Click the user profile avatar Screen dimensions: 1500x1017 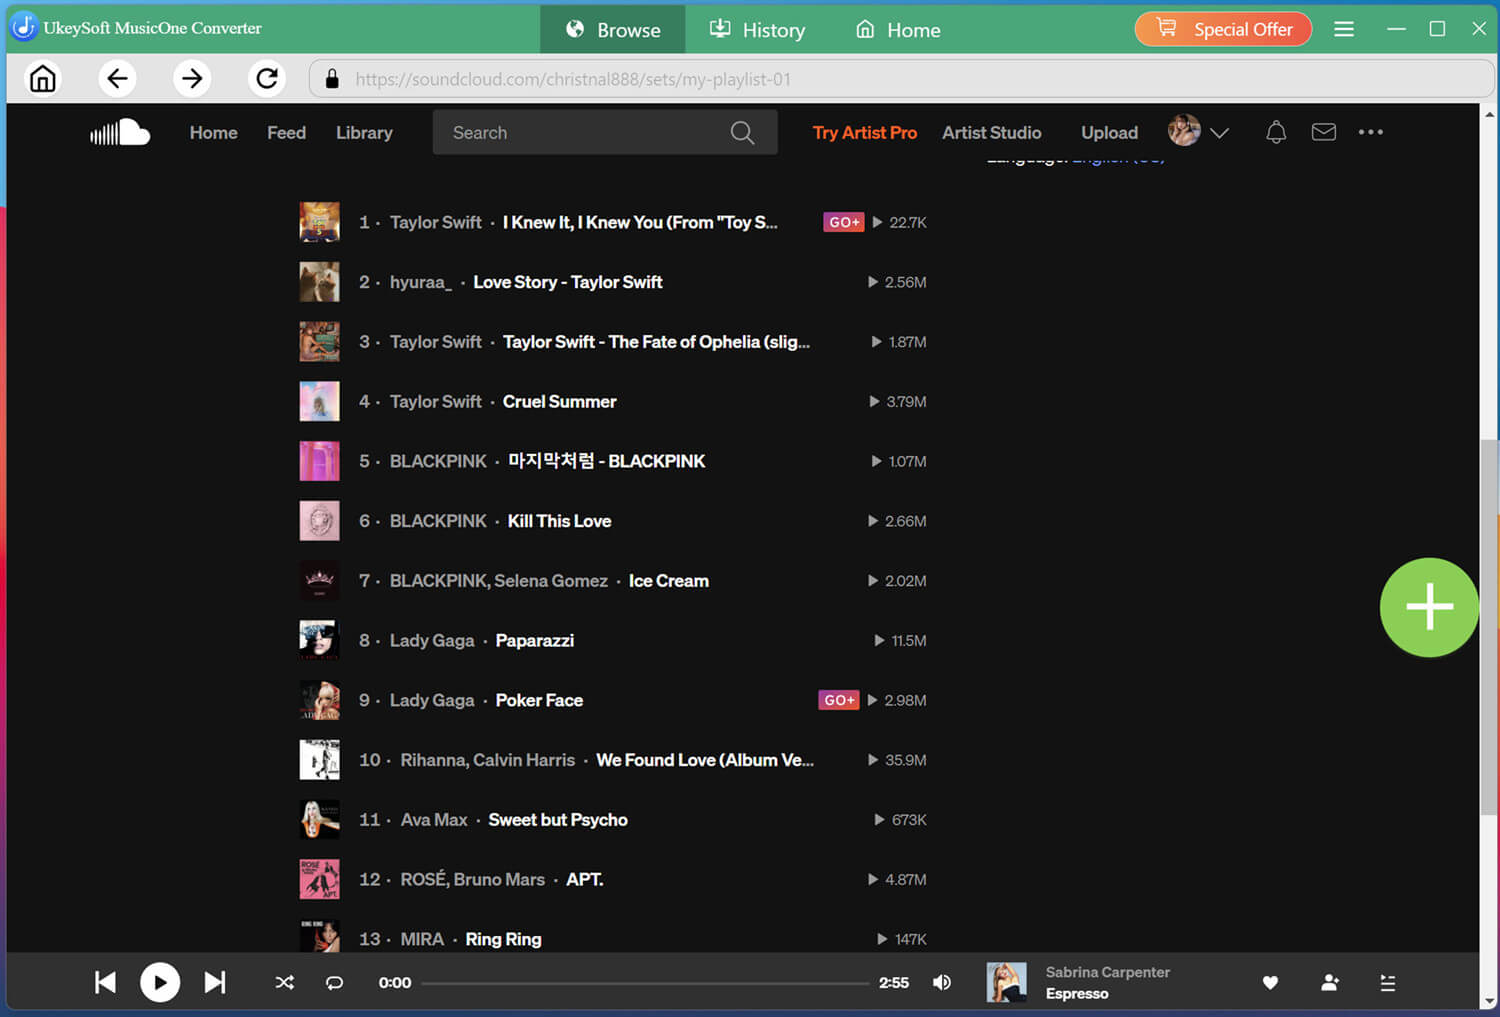point(1184,130)
